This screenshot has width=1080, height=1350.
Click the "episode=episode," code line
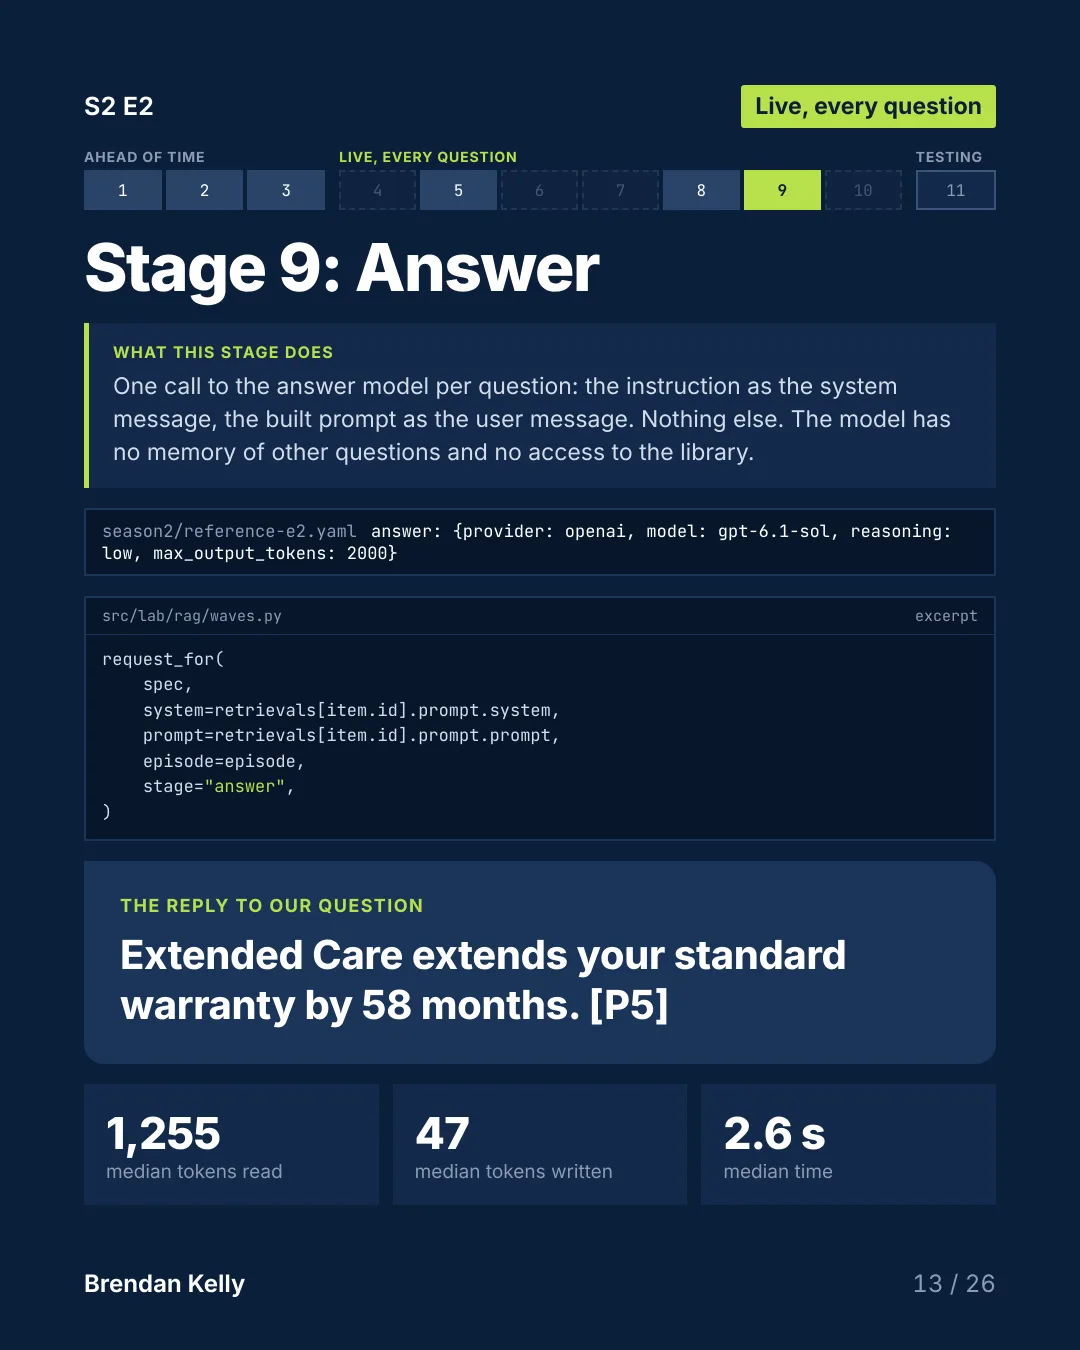click(223, 761)
